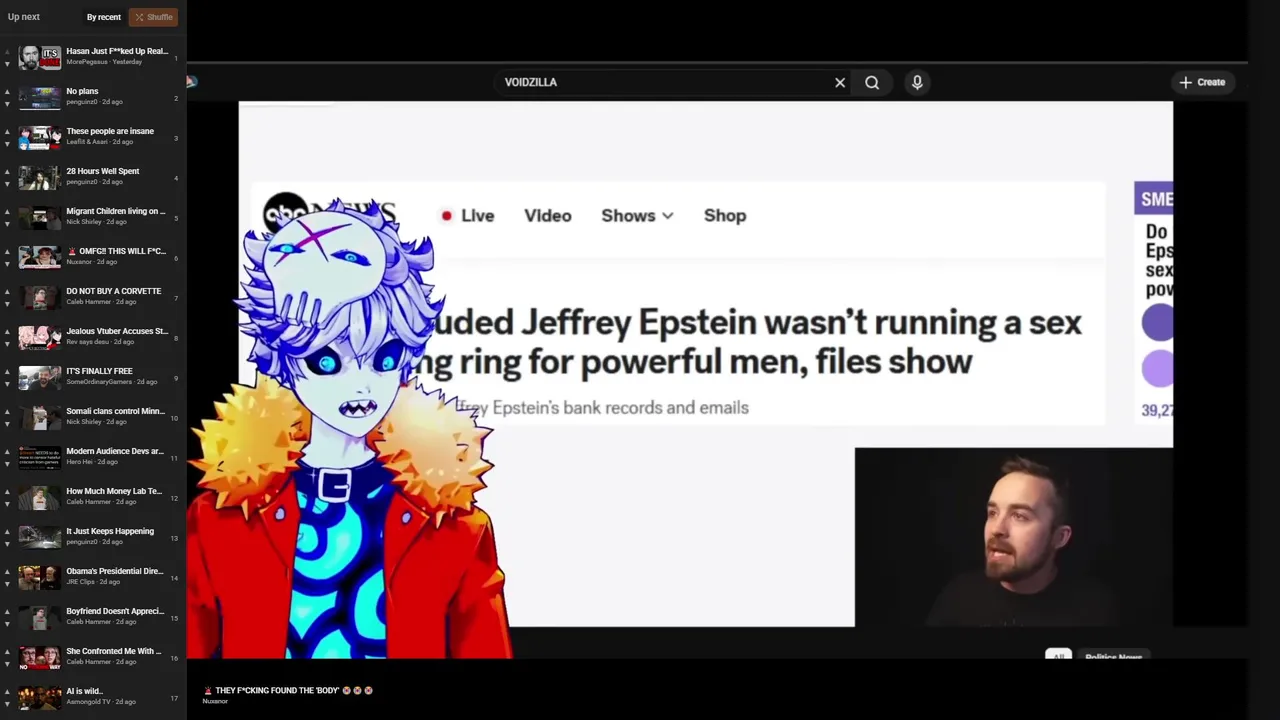Click 'Asmongold TV · 2d ago' channel text
The height and width of the screenshot is (720, 1280).
pos(101,702)
